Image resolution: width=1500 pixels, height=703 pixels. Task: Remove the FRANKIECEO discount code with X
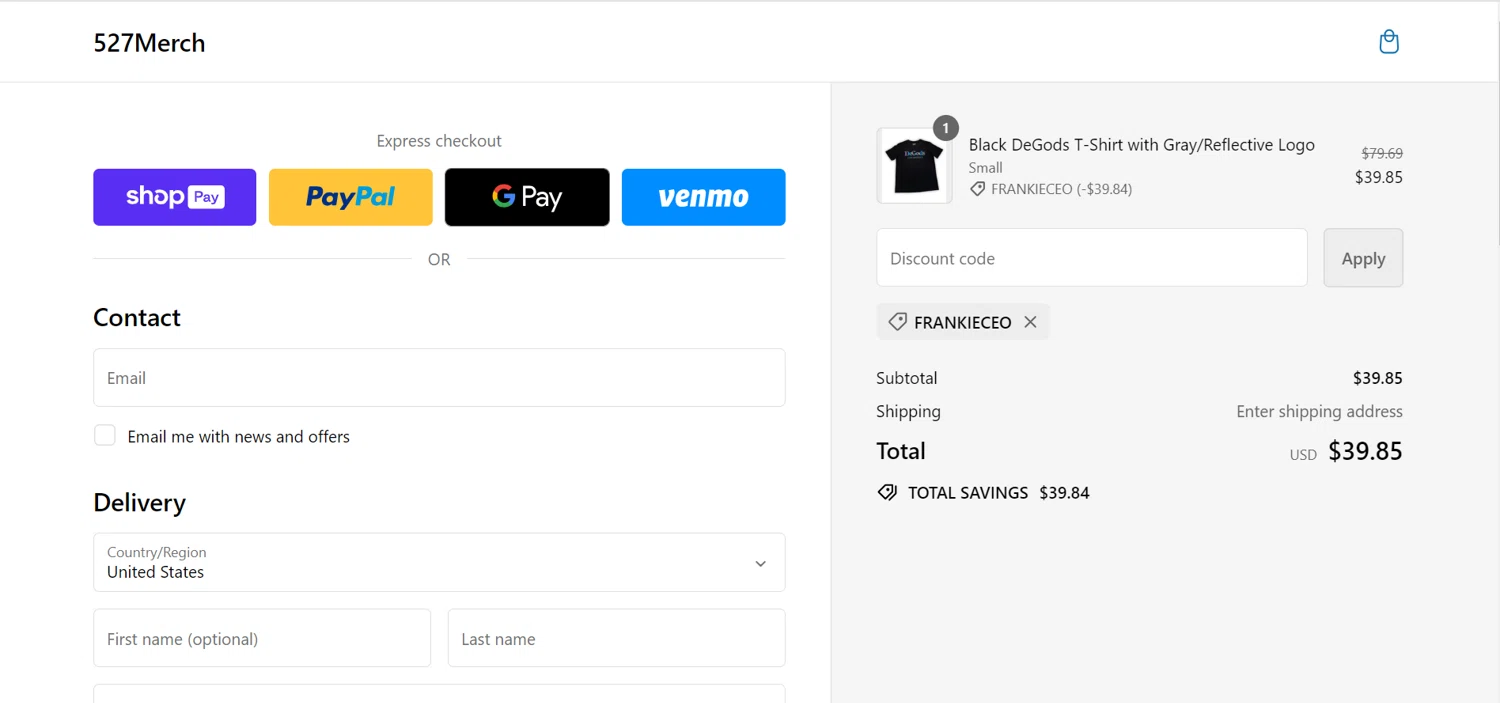[1030, 322]
